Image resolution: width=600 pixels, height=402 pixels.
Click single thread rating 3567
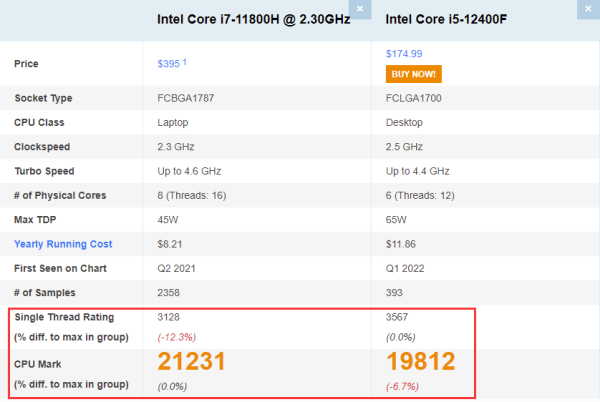pyautogui.click(x=397, y=317)
